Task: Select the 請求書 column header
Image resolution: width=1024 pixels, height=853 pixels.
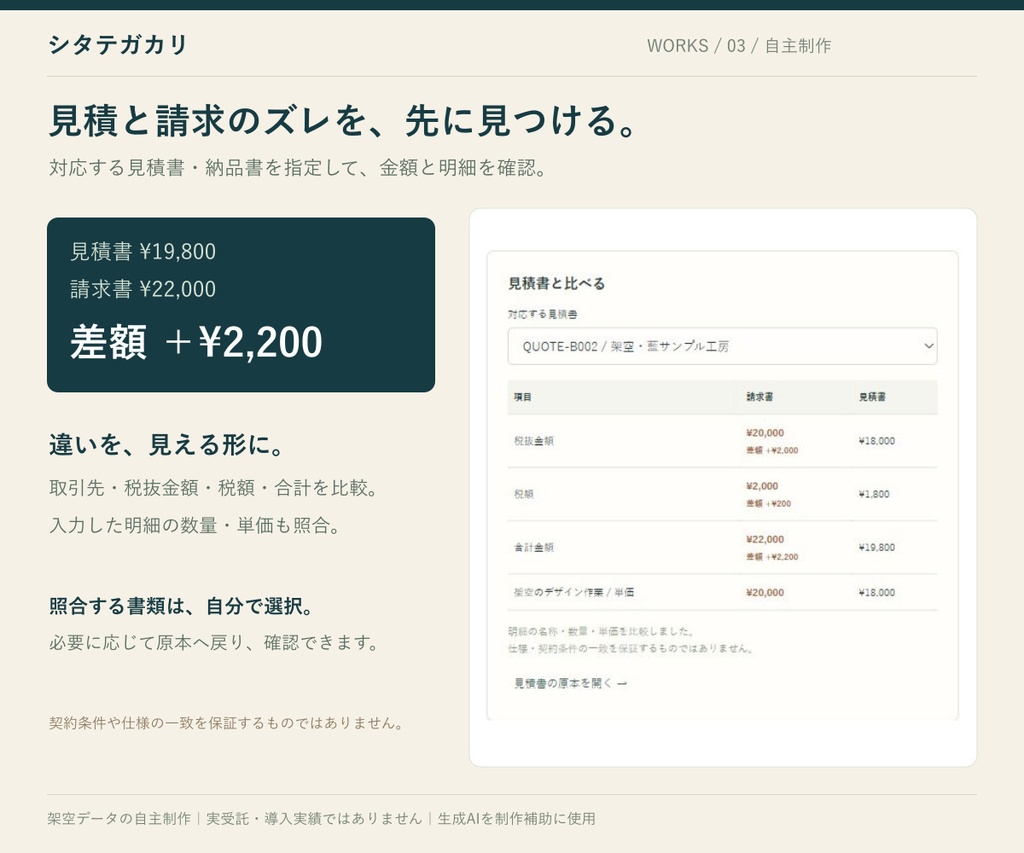Action: pos(760,396)
